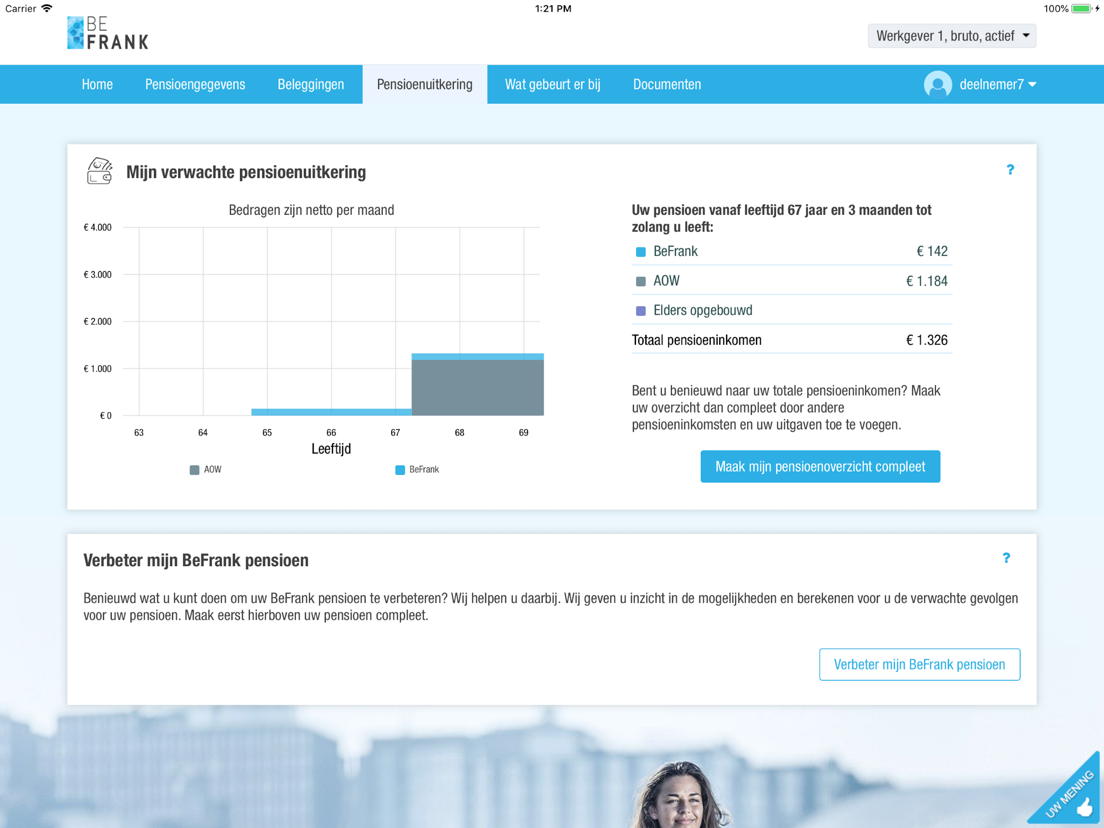Open the Pensioengegevens tab
This screenshot has width=1104, height=828.
pos(195,84)
